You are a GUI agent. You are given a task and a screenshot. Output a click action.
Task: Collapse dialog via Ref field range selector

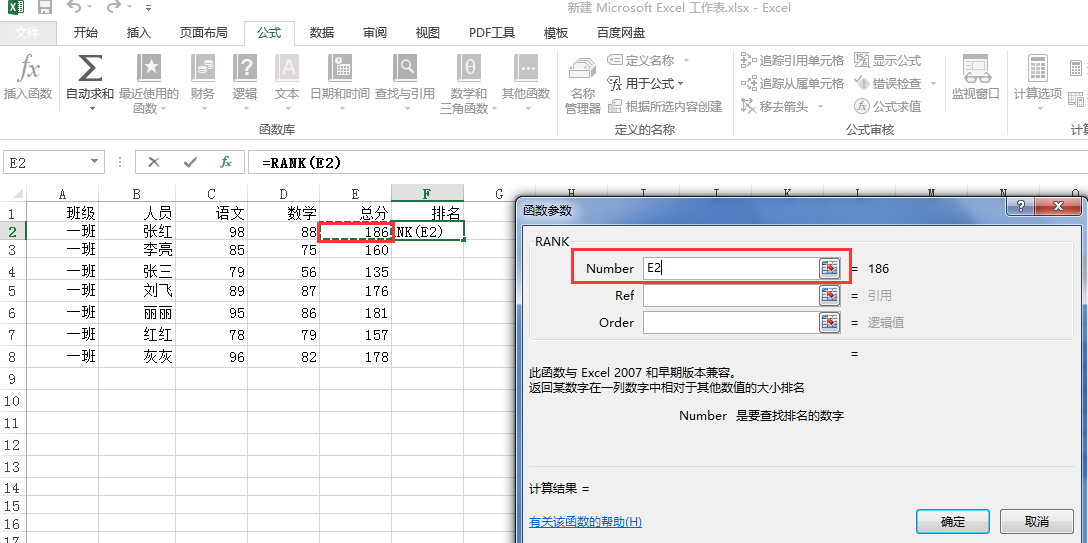click(829, 295)
